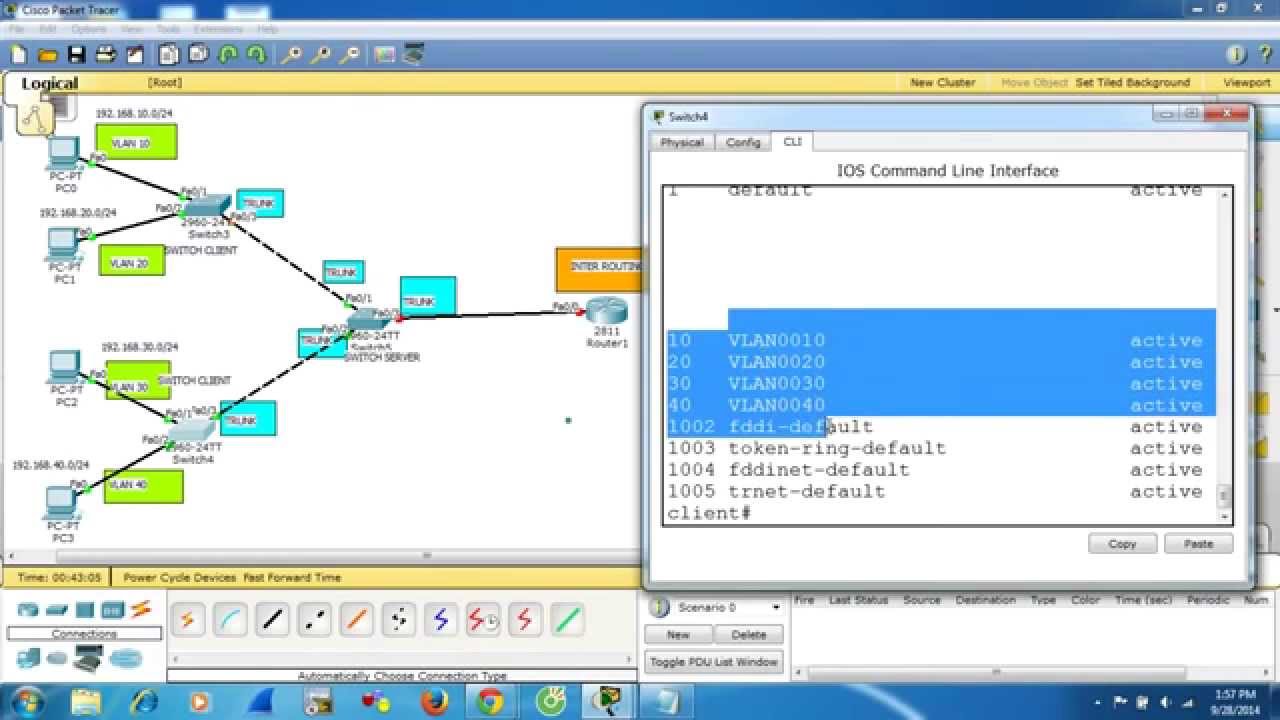
Task: Open the Options menu
Action: coord(88,30)
